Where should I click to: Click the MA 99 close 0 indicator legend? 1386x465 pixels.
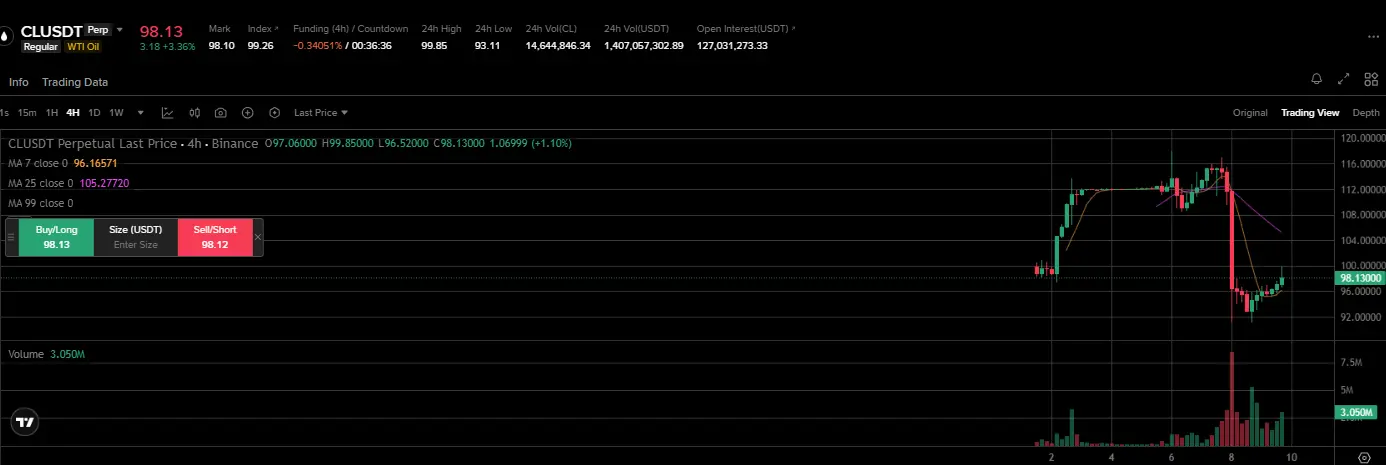(41, 203)
